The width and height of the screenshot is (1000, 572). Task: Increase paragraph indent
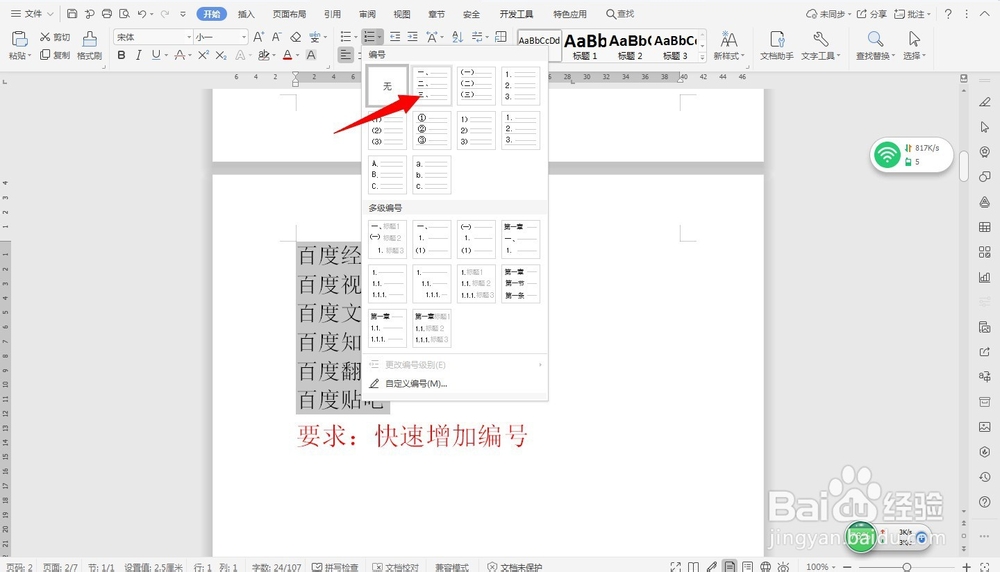(413, 37)
